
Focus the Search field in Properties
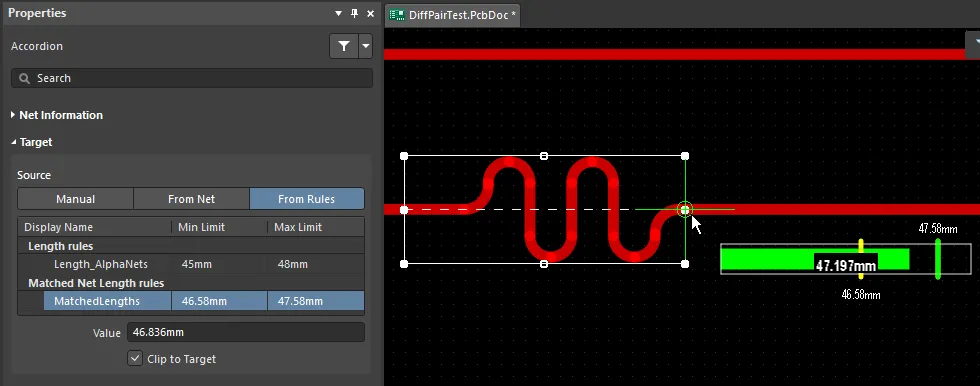(x=192, y=78)
